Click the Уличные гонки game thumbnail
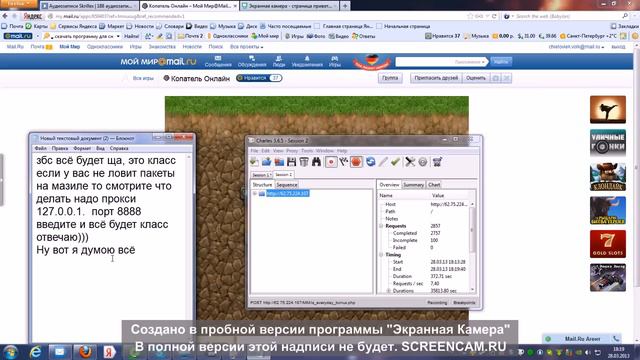The height and width of the screenshot is (360, 640). click(608, 143)
